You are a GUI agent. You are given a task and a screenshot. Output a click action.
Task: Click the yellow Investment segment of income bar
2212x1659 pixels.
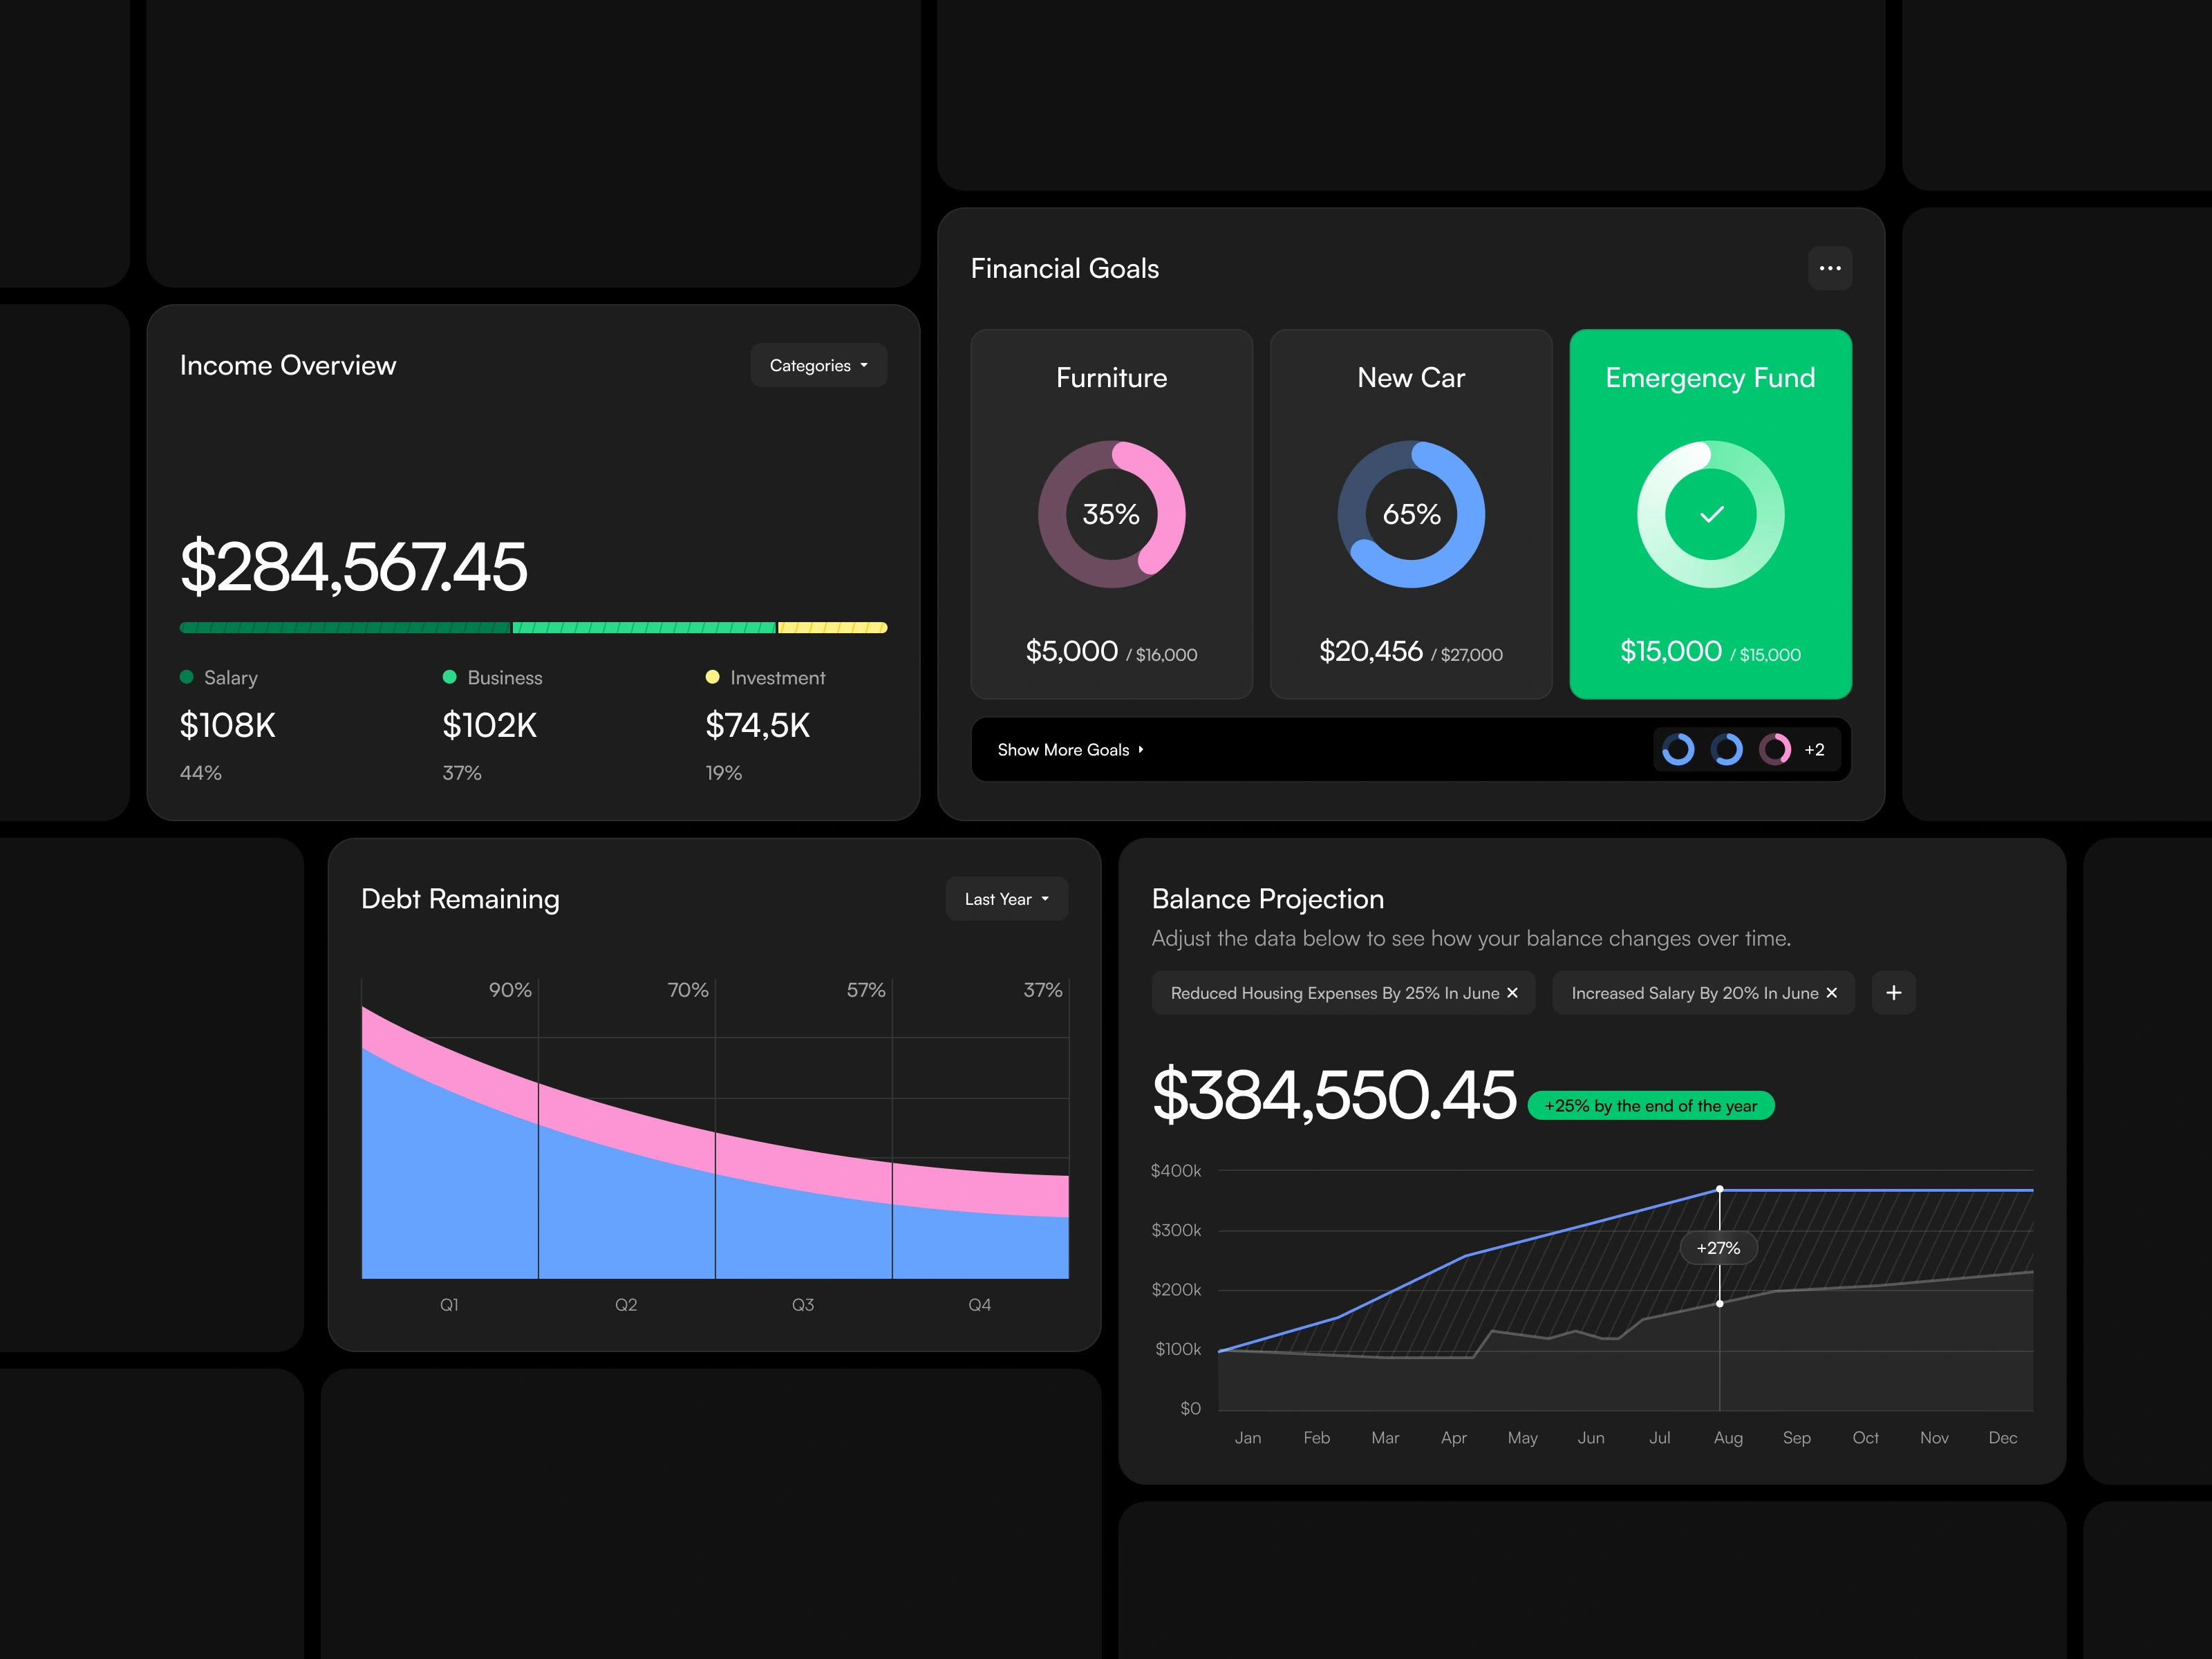tap(832, 628)
